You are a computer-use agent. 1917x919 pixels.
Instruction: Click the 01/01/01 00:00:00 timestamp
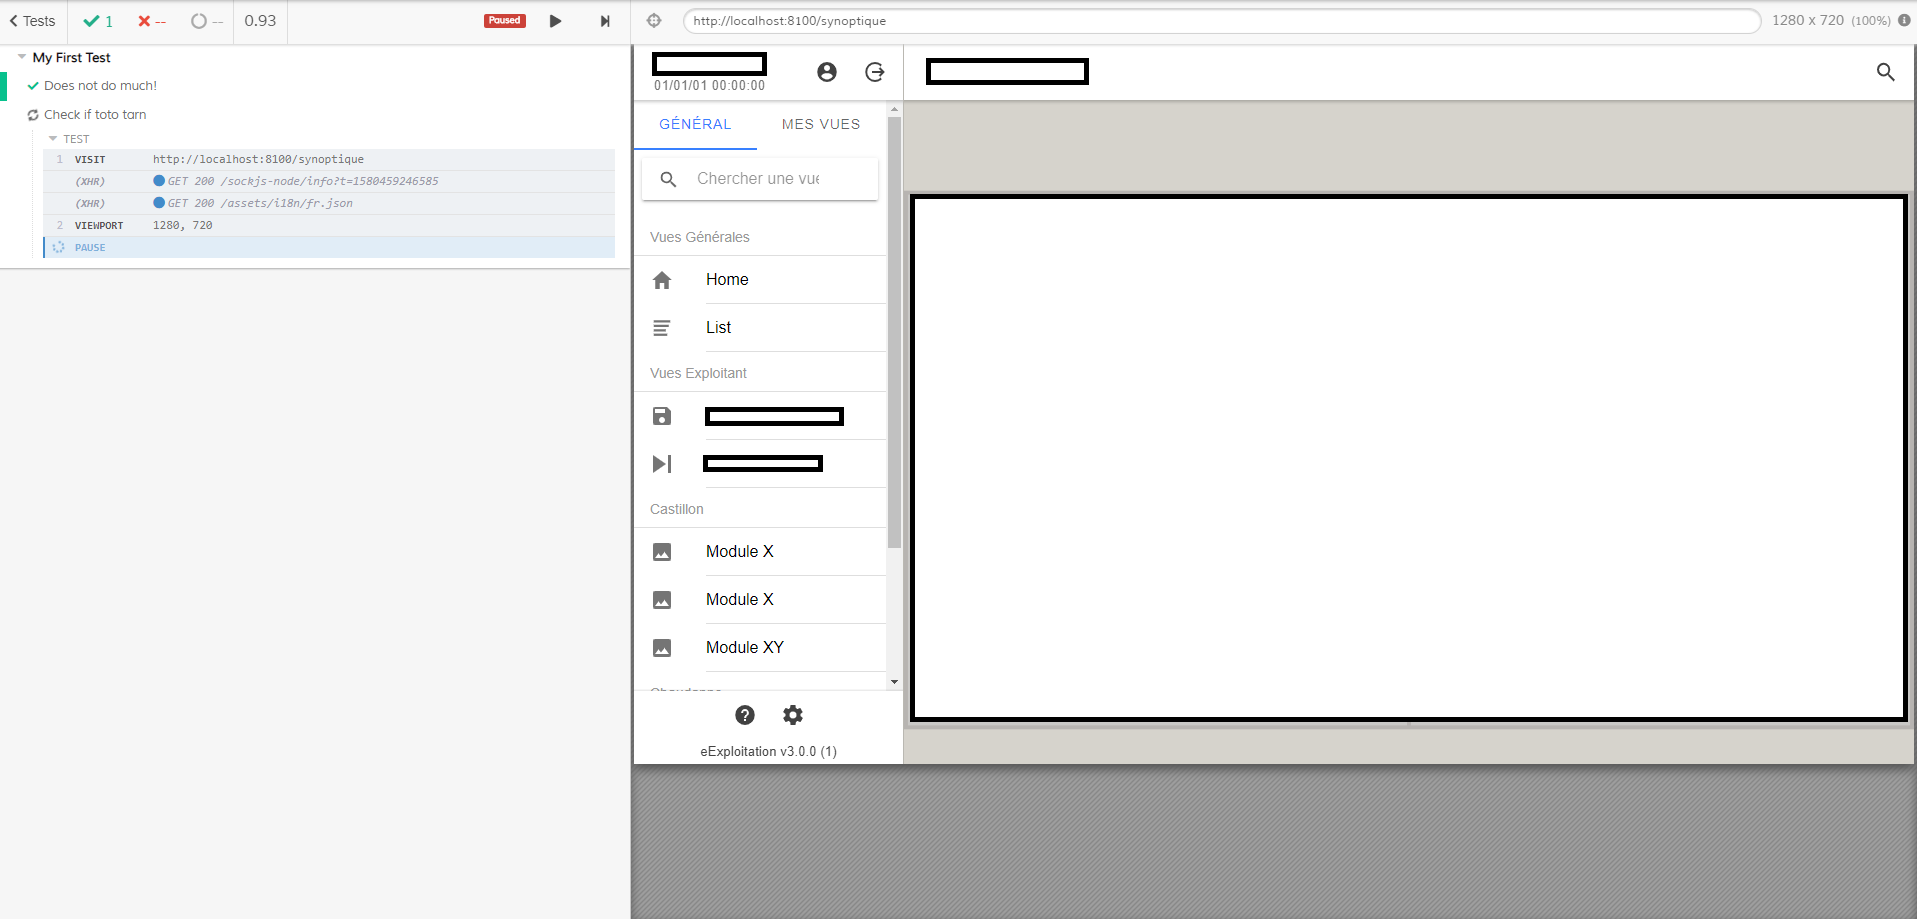(710, 86)
